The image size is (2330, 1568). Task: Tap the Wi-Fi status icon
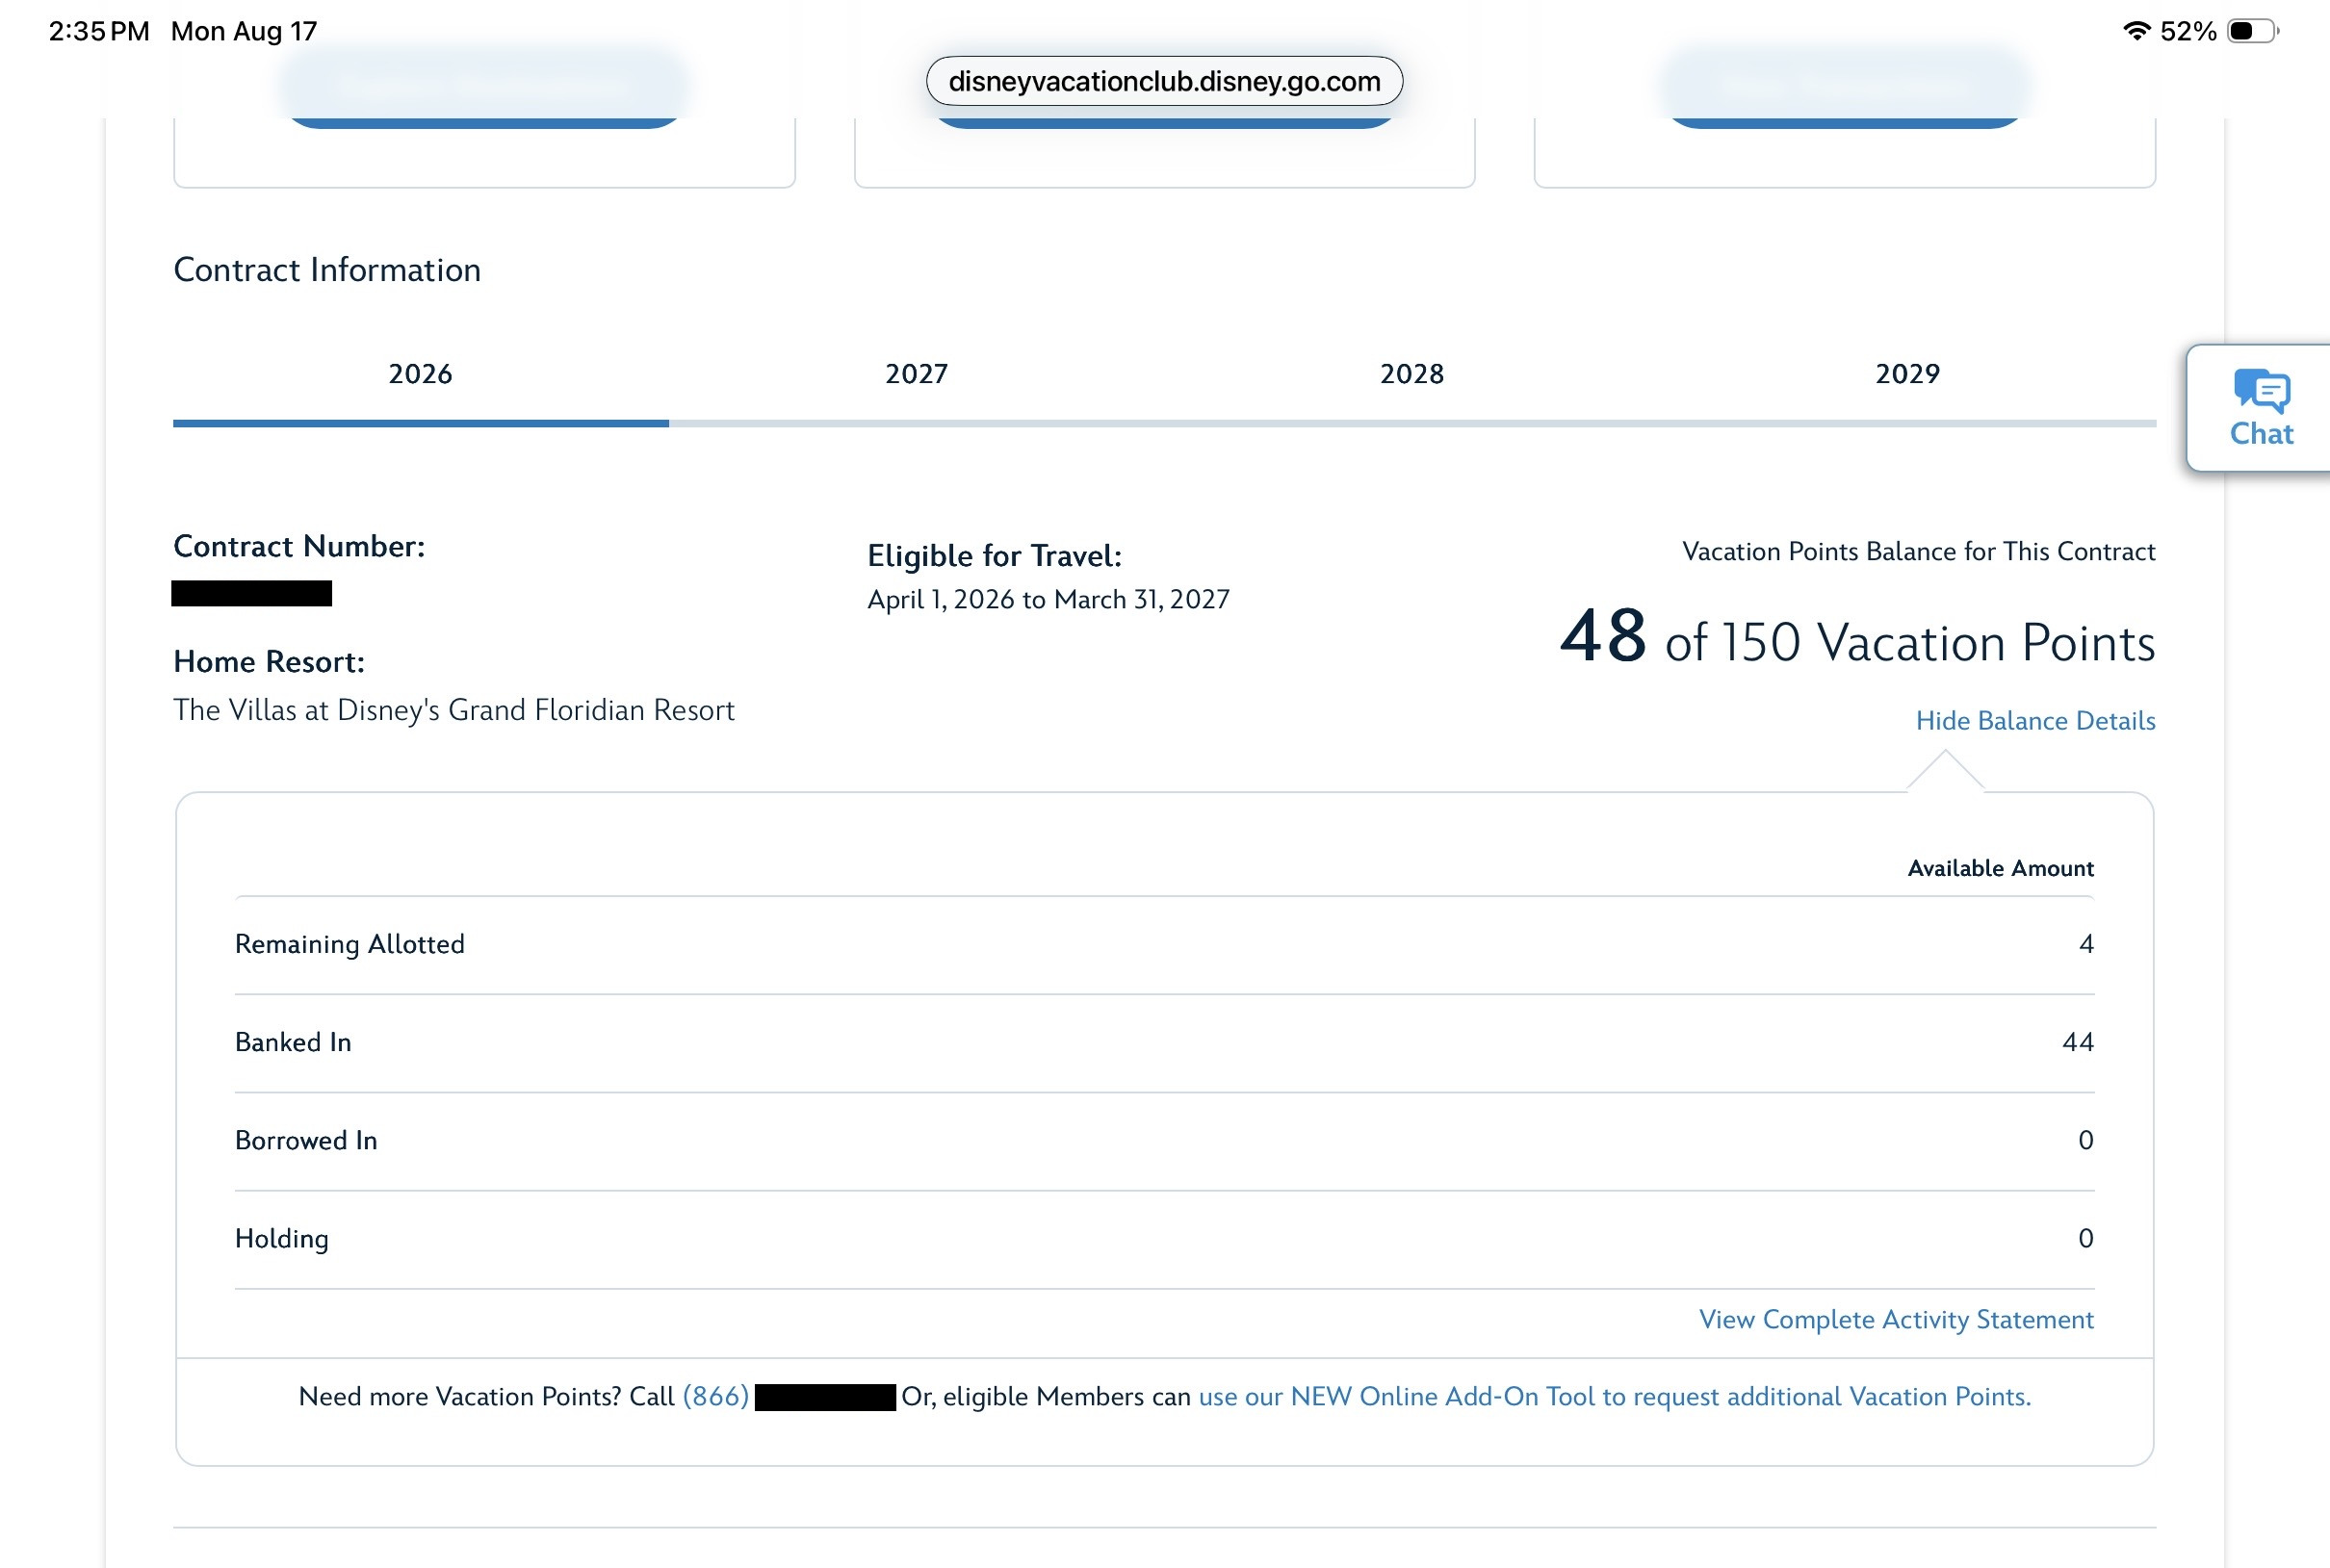[x=2136, y=31]
